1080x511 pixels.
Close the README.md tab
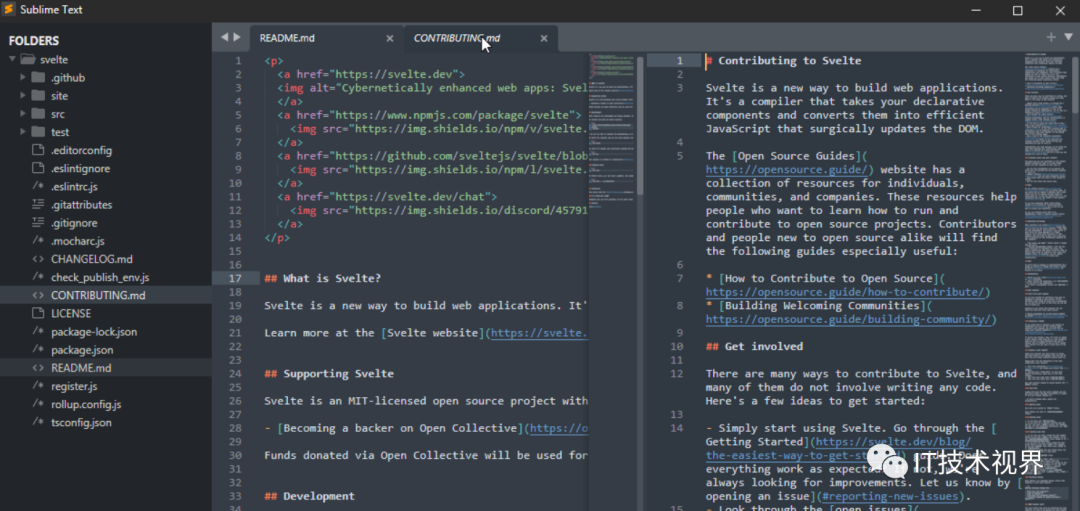pos(390,39)
